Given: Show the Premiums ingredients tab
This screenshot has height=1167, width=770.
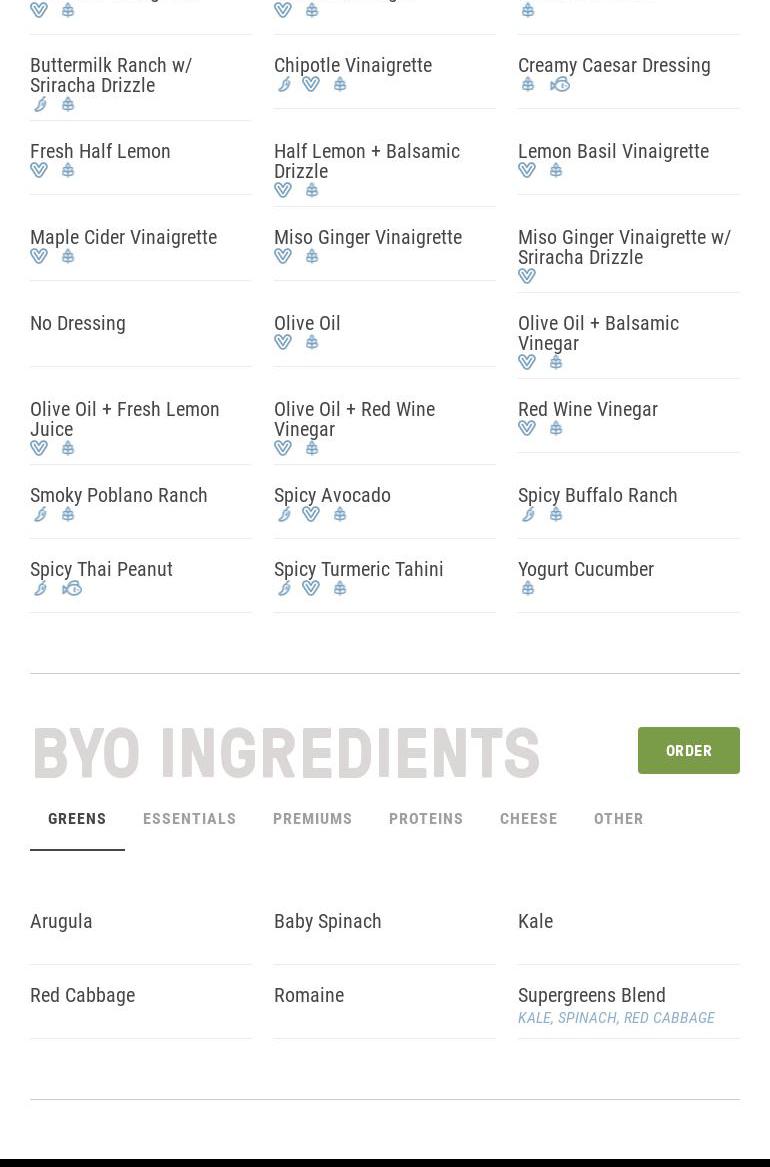Looking at the screenshot, I should tap(313, 819).
